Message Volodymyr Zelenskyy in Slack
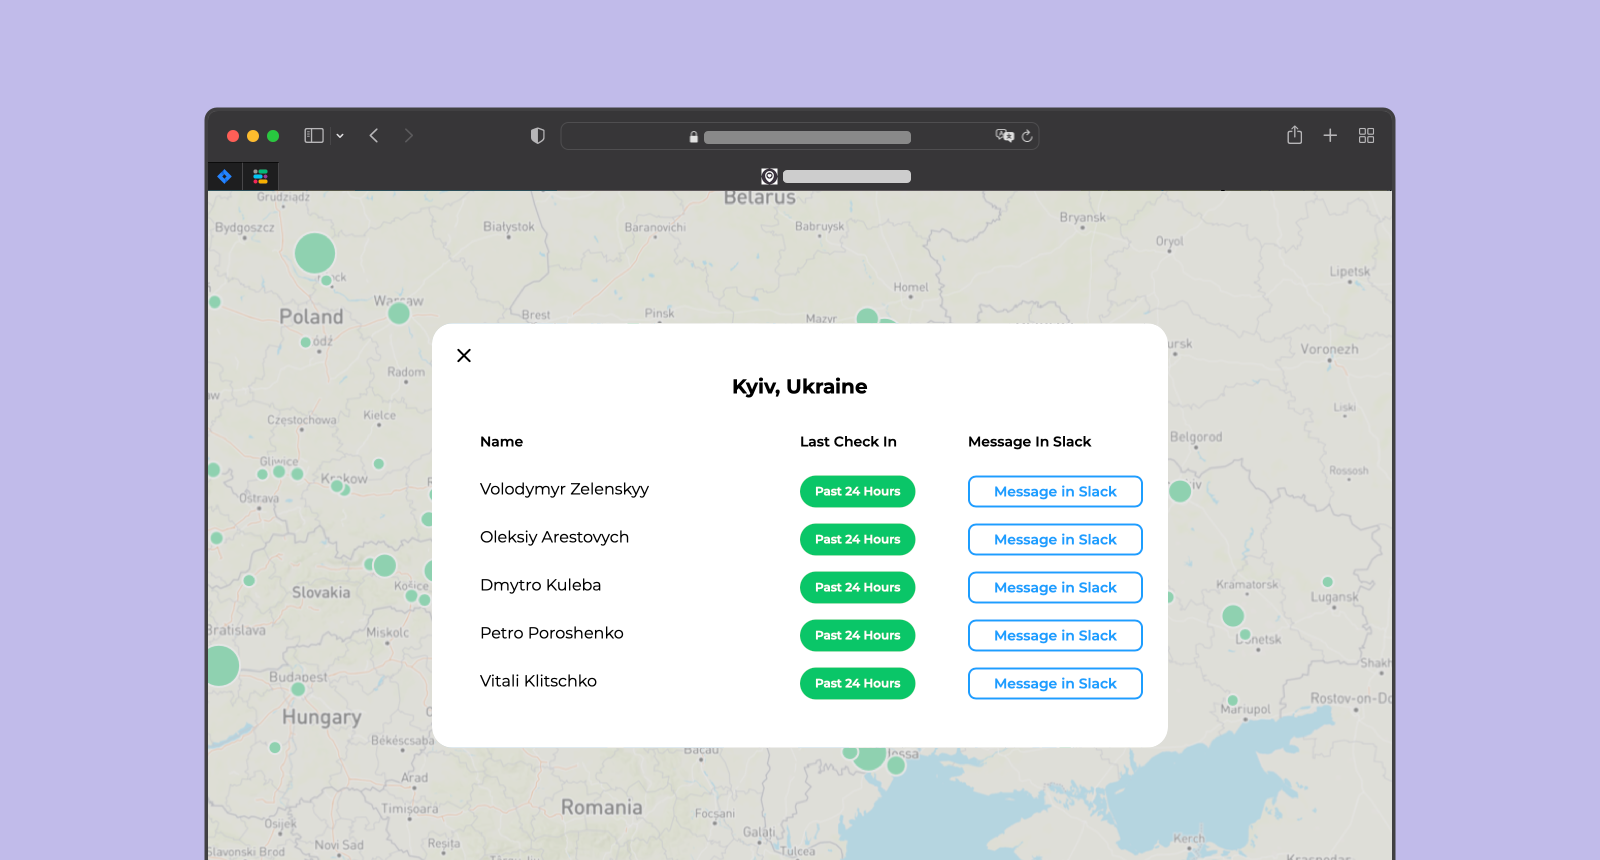Screen dimensions: 1600x860 pos(1055,492)
